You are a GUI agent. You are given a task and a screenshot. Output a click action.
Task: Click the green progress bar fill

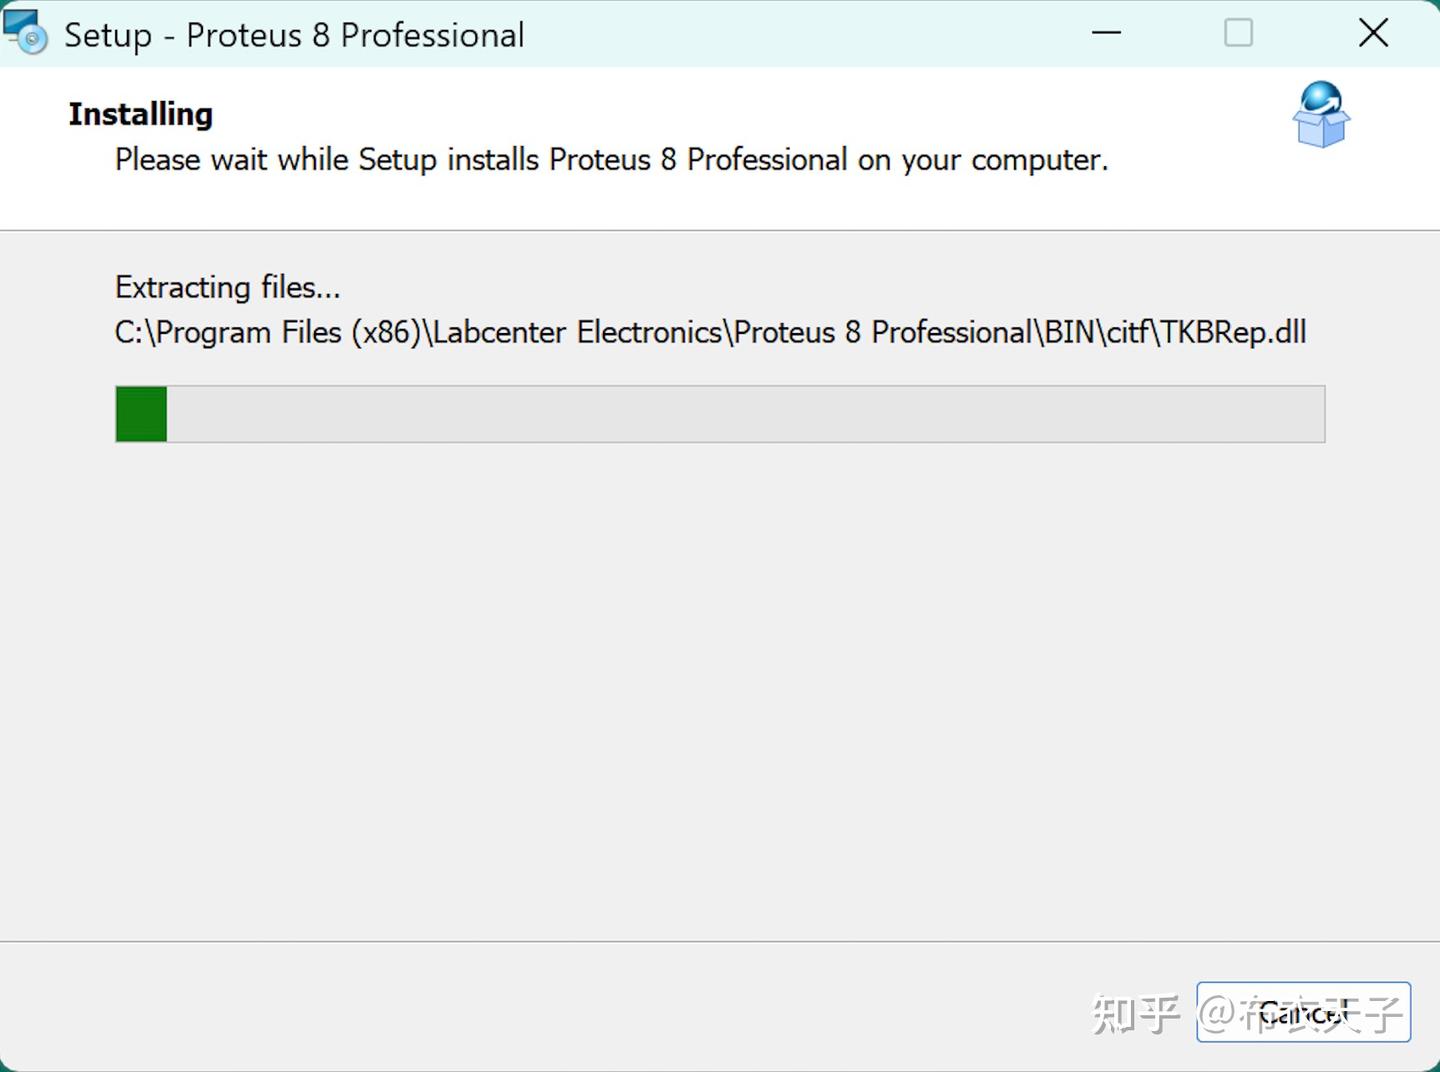coord(141,413)
